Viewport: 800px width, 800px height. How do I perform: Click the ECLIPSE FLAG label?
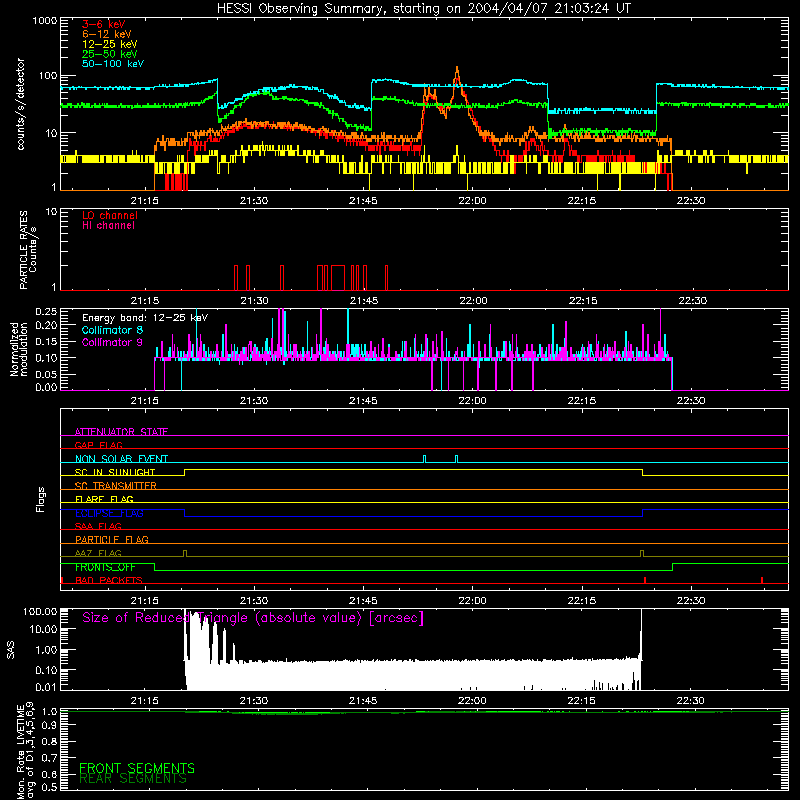pos(109,513)
